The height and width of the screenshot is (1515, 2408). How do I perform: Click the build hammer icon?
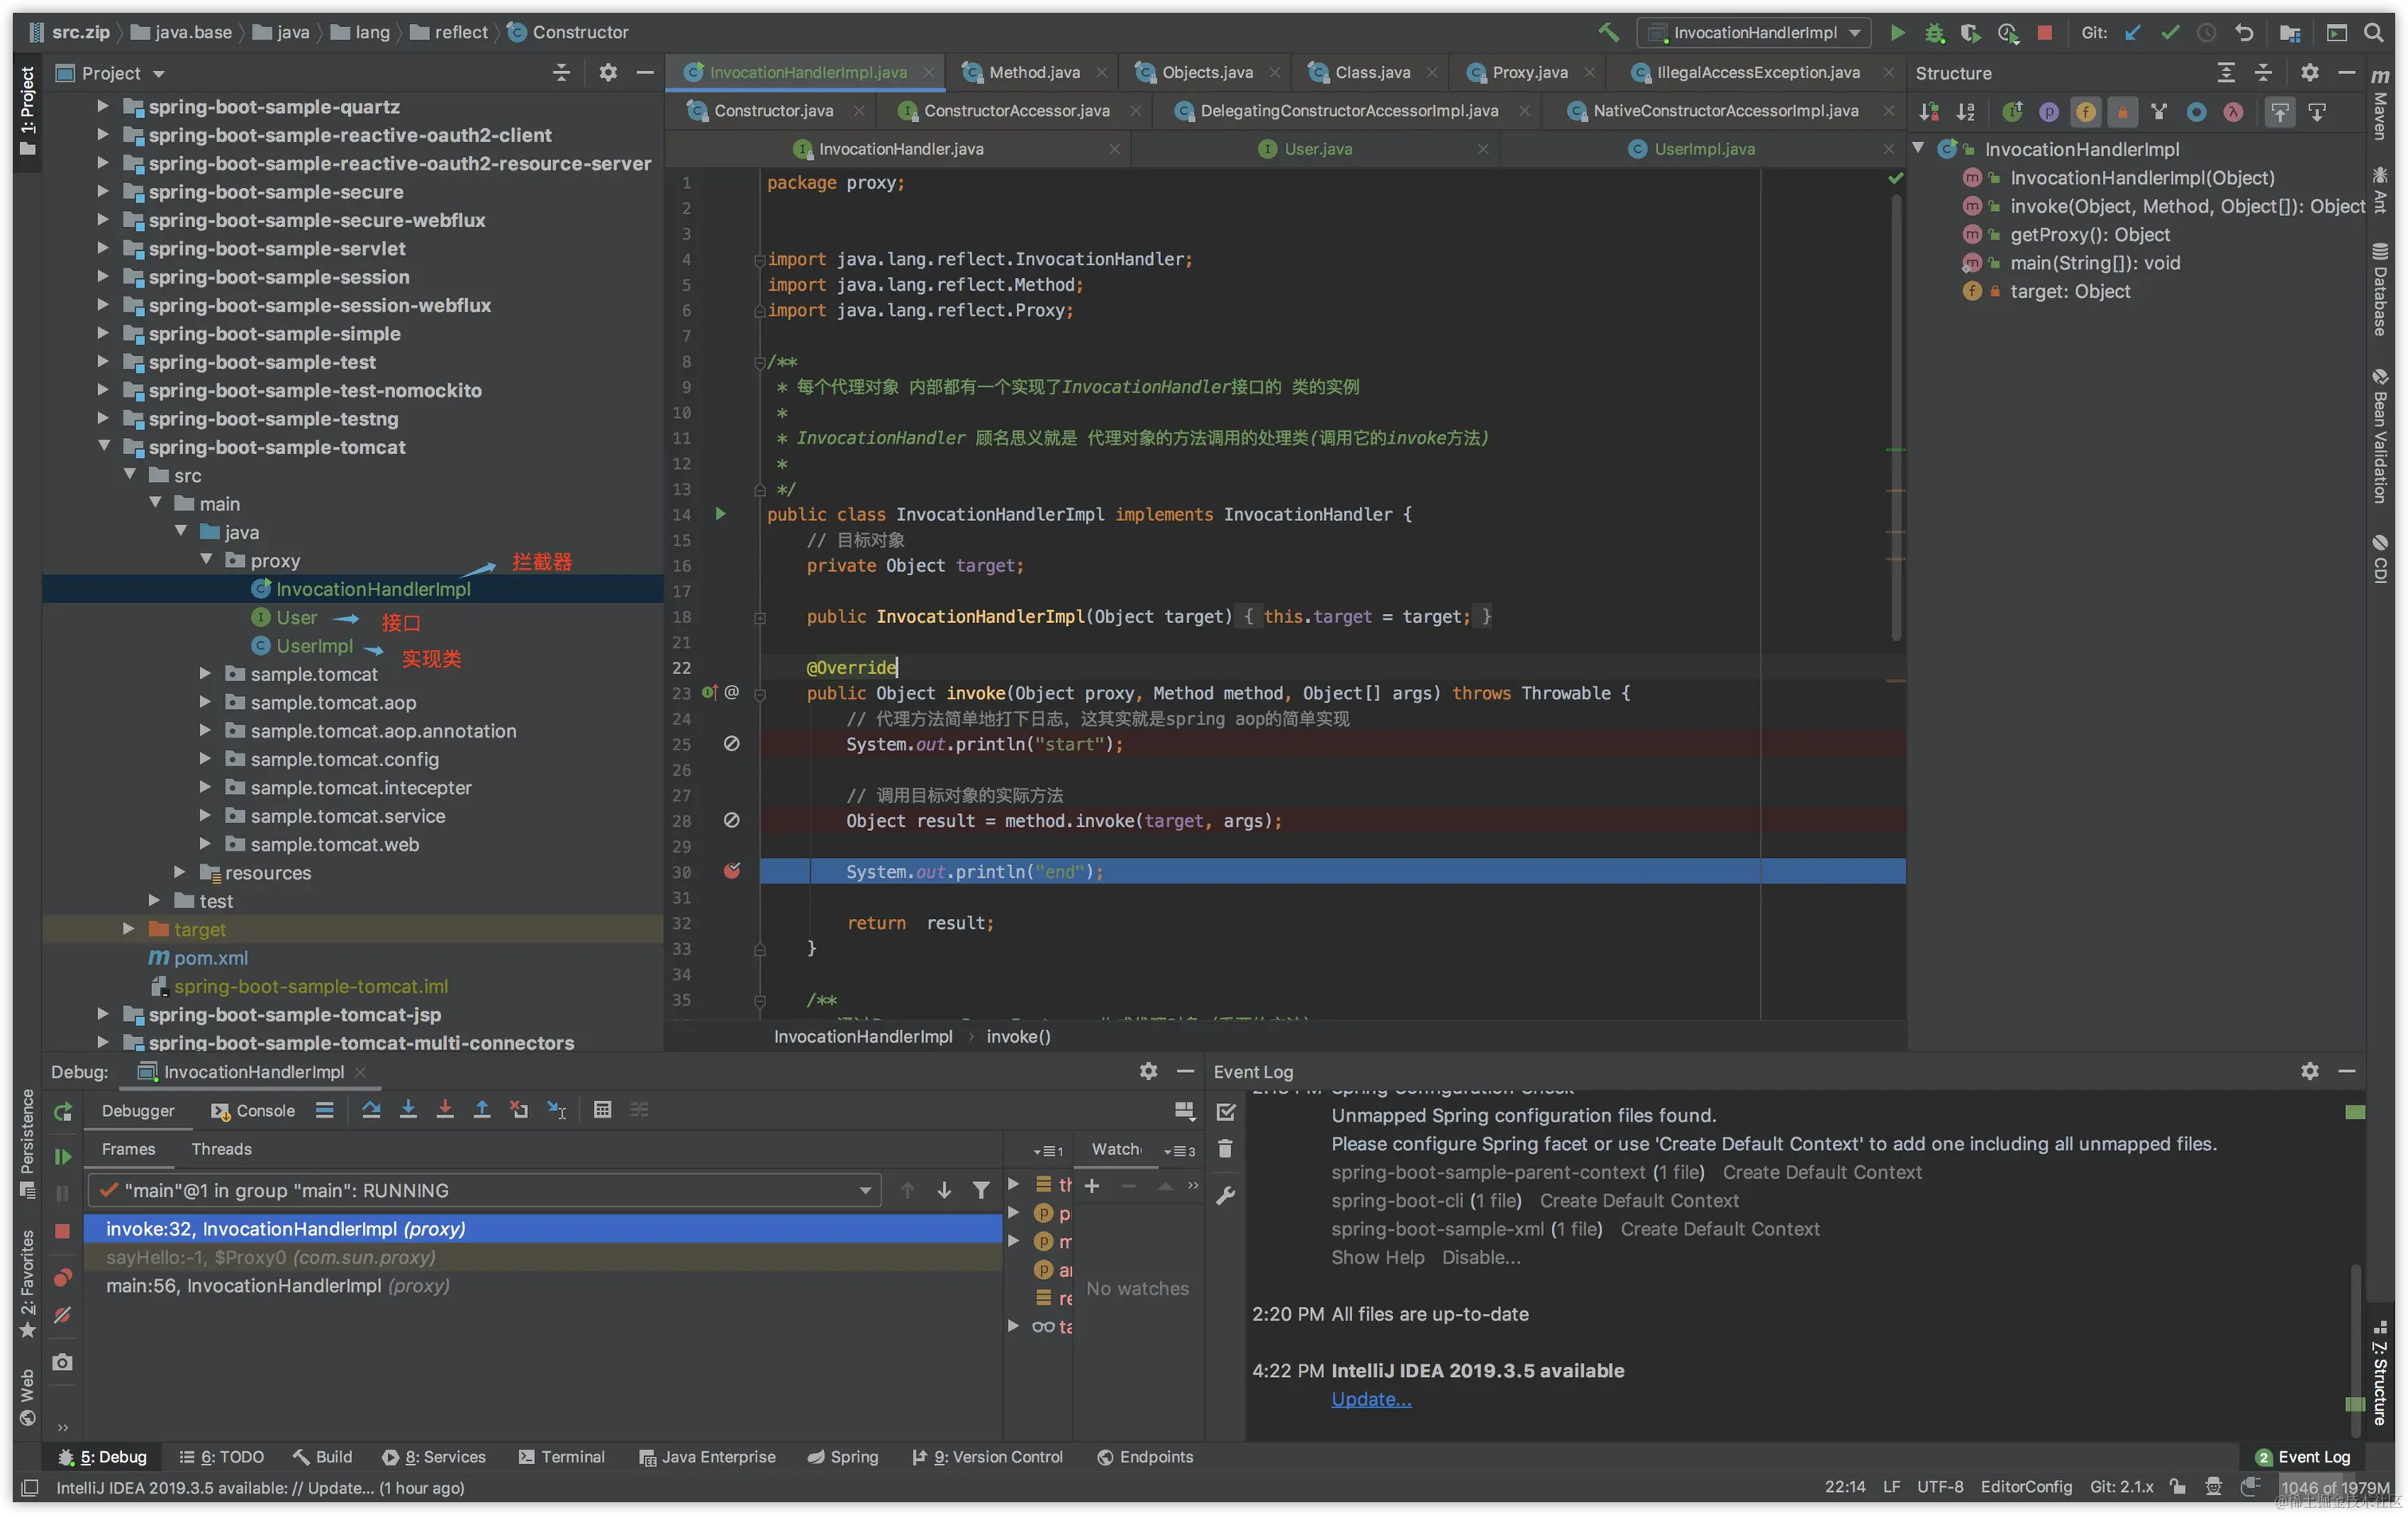click(1608, 32)
